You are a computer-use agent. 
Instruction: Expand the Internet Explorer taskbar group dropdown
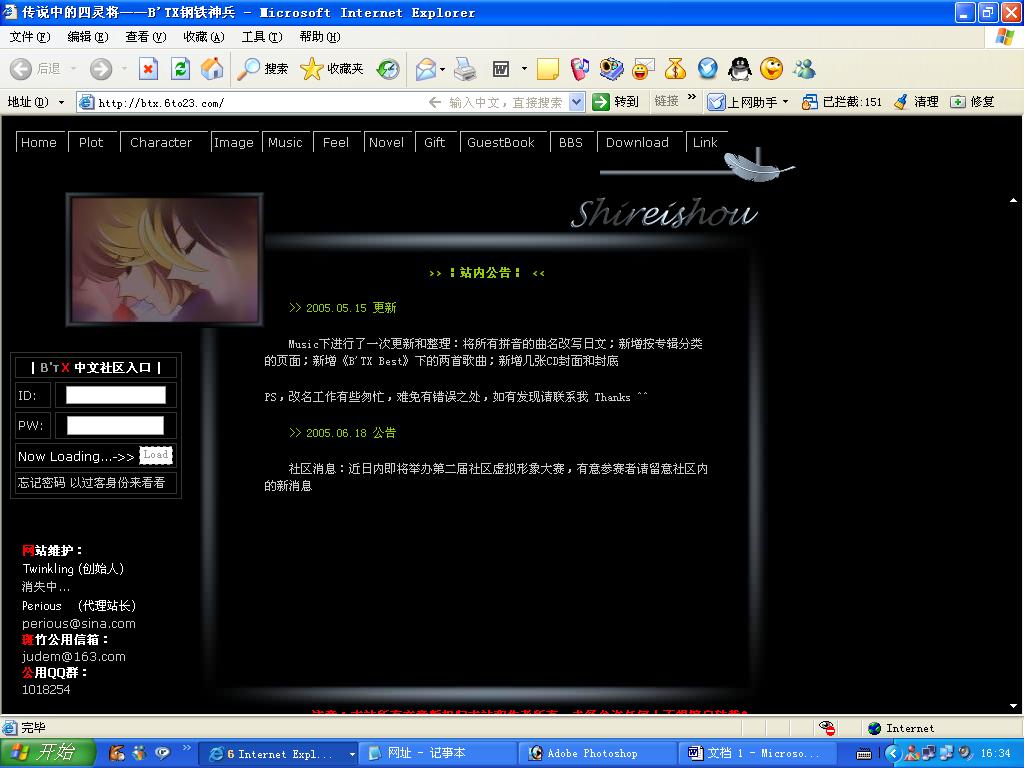(x=352, y=754)
